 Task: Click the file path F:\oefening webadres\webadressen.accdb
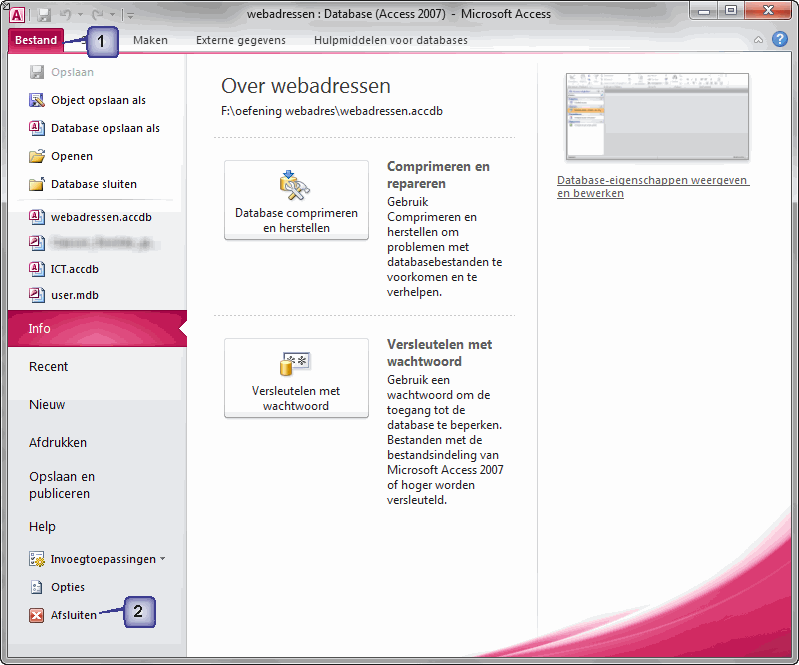pyautogui.click(x=332, y=111)
